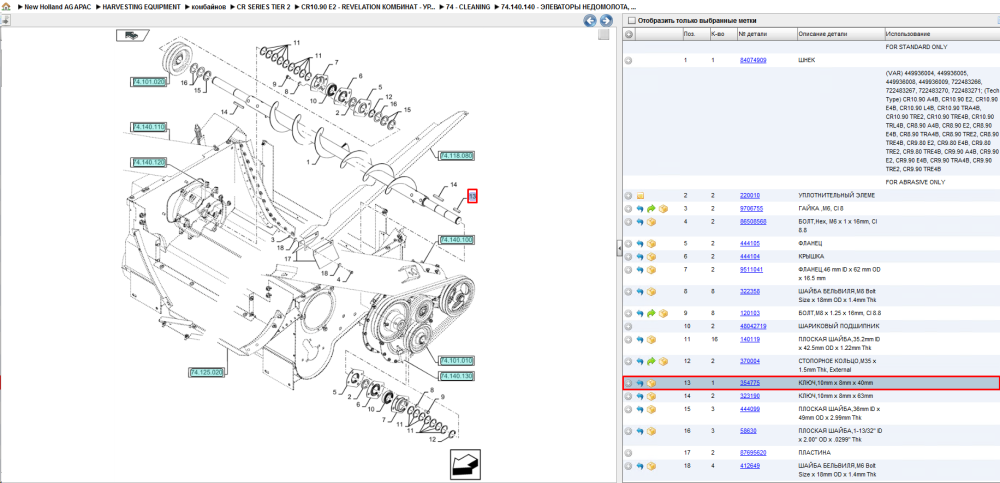Click blue arrow icon on part 140119 row
The height and width of the screenshot is (483, 1000).
pyautogui.click(x=640, y=339)
